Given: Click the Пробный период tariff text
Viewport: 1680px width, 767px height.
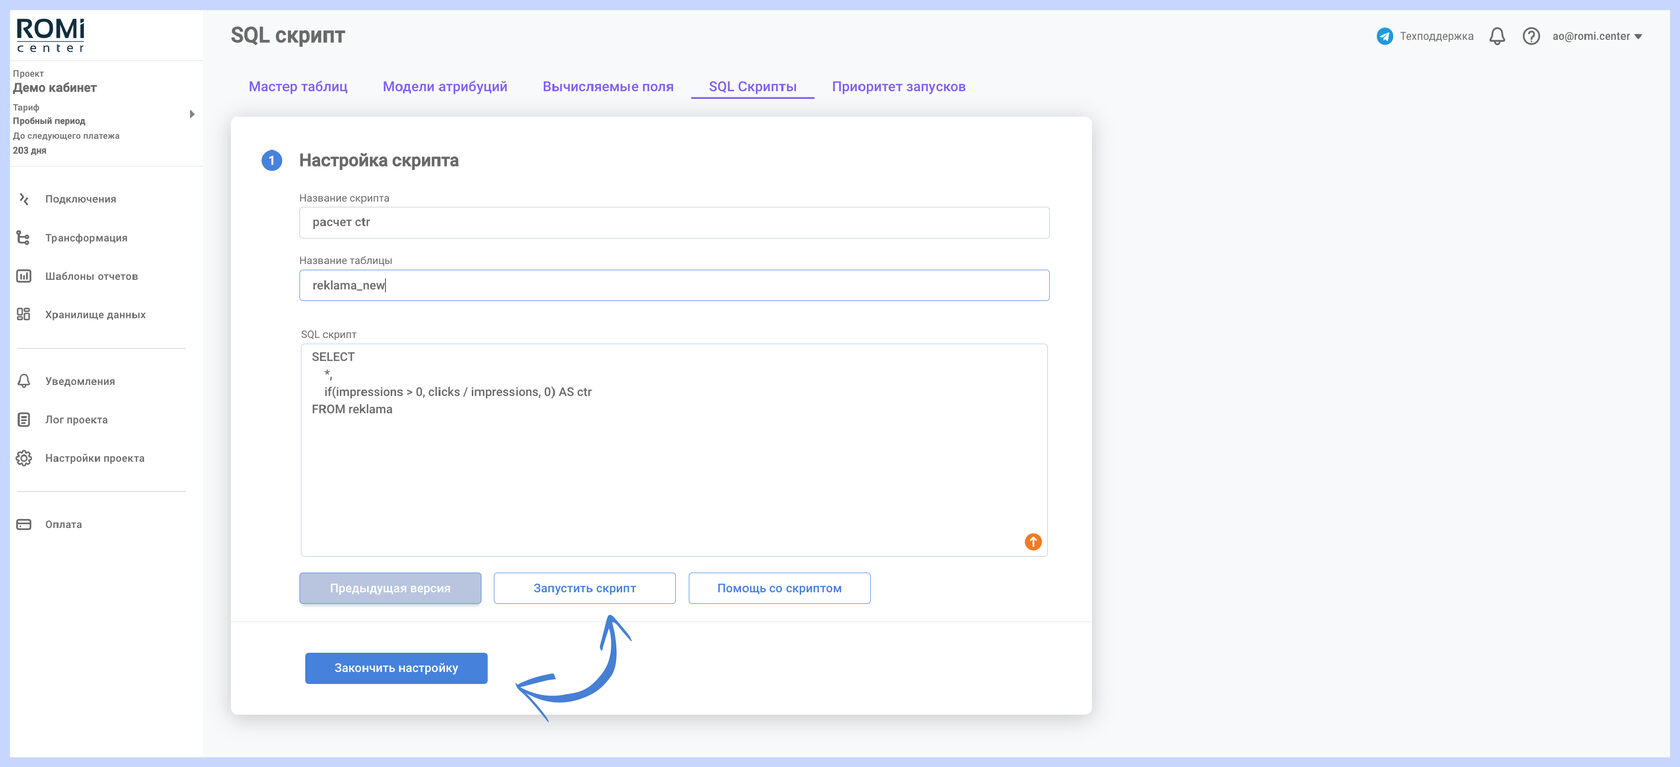Looking at the screenshot, I should (49, 121).
